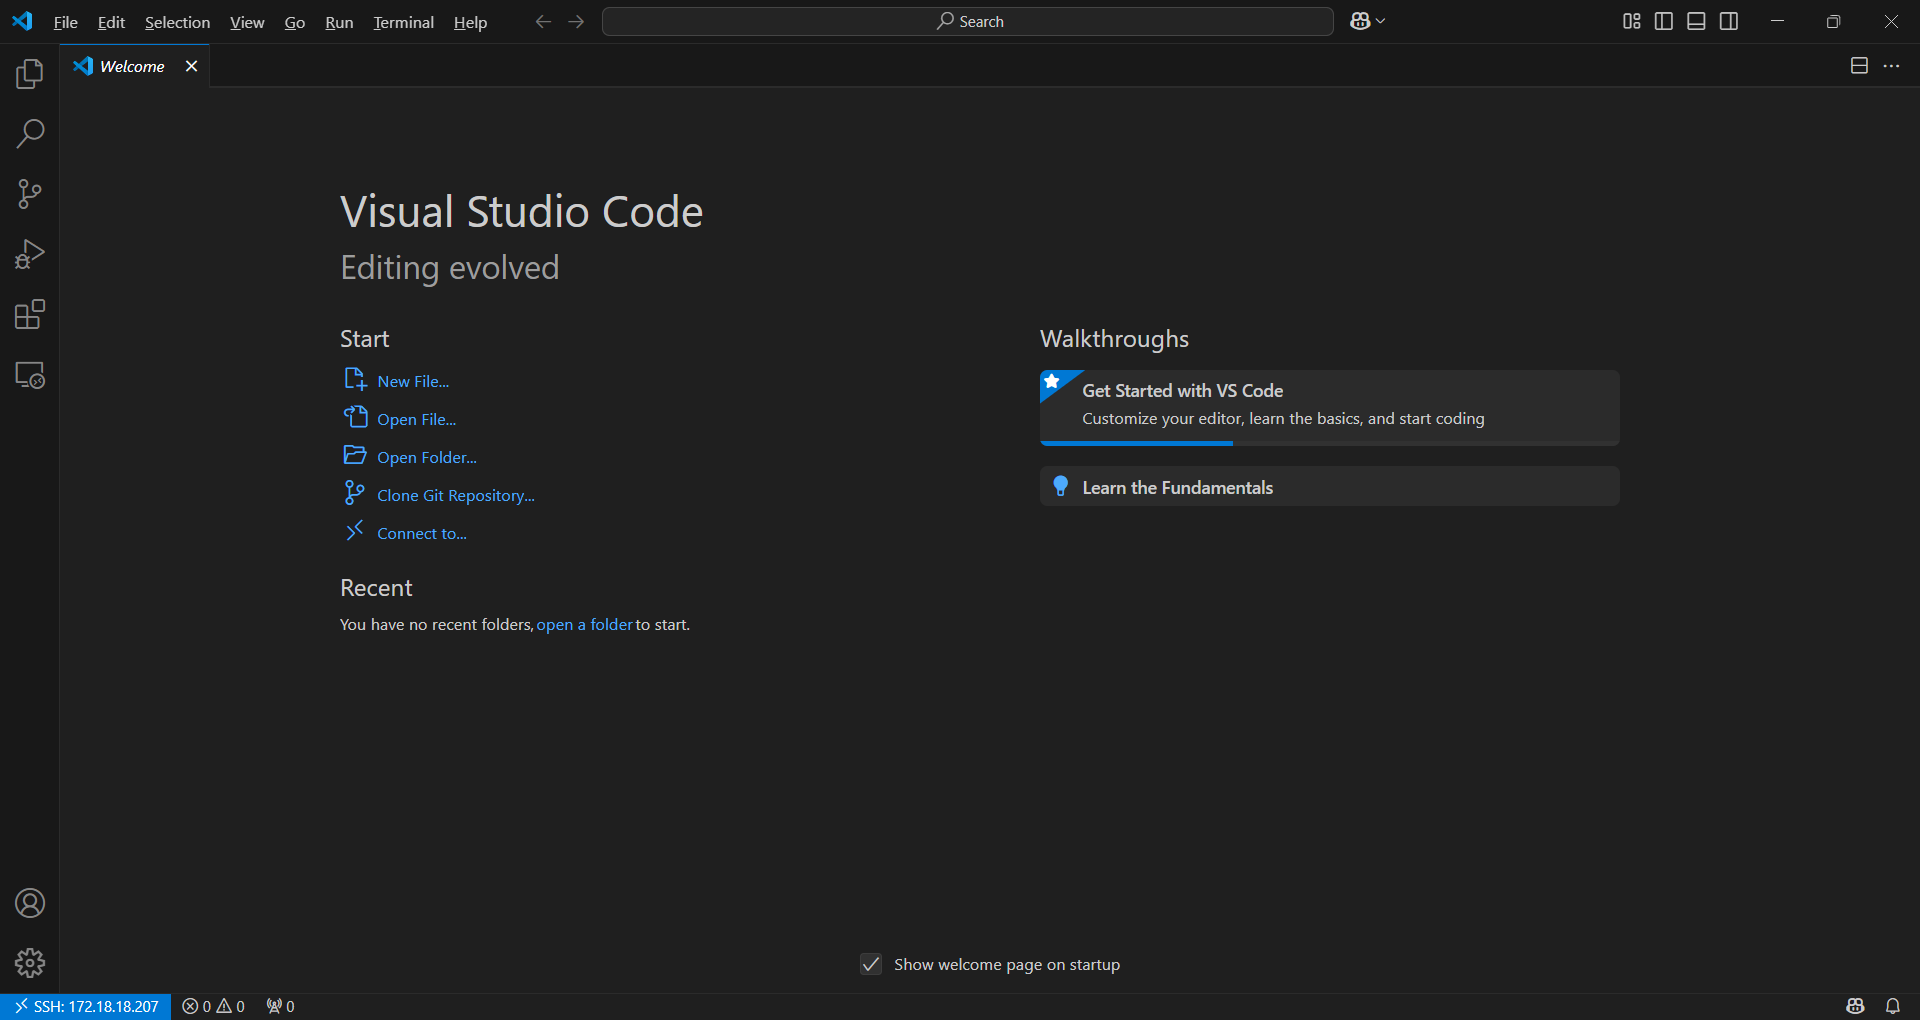Click the lightbulb icon on Fundamentals card
The height and width of the screenshot is (1020, 1920).
[1061, 487]
